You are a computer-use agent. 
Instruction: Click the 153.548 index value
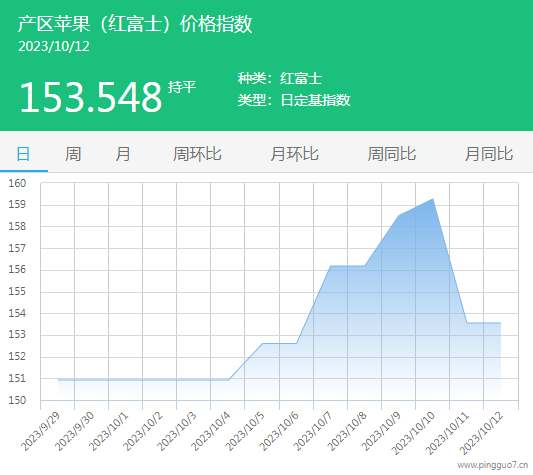point(91,97)
